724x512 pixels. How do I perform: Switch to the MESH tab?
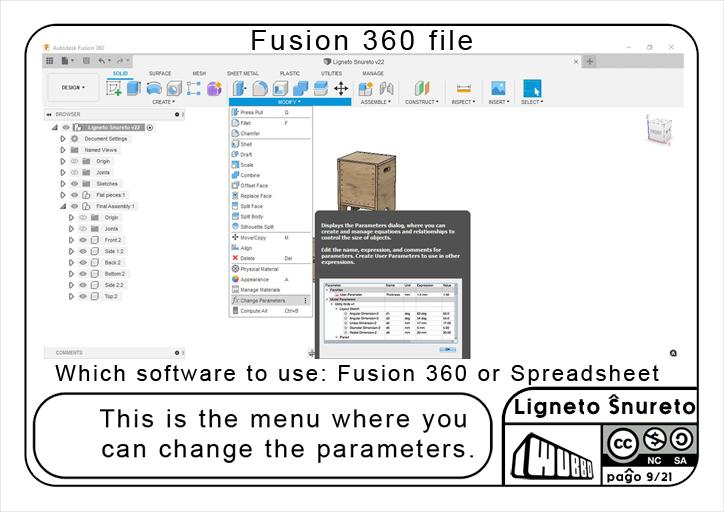coord(199,73)
